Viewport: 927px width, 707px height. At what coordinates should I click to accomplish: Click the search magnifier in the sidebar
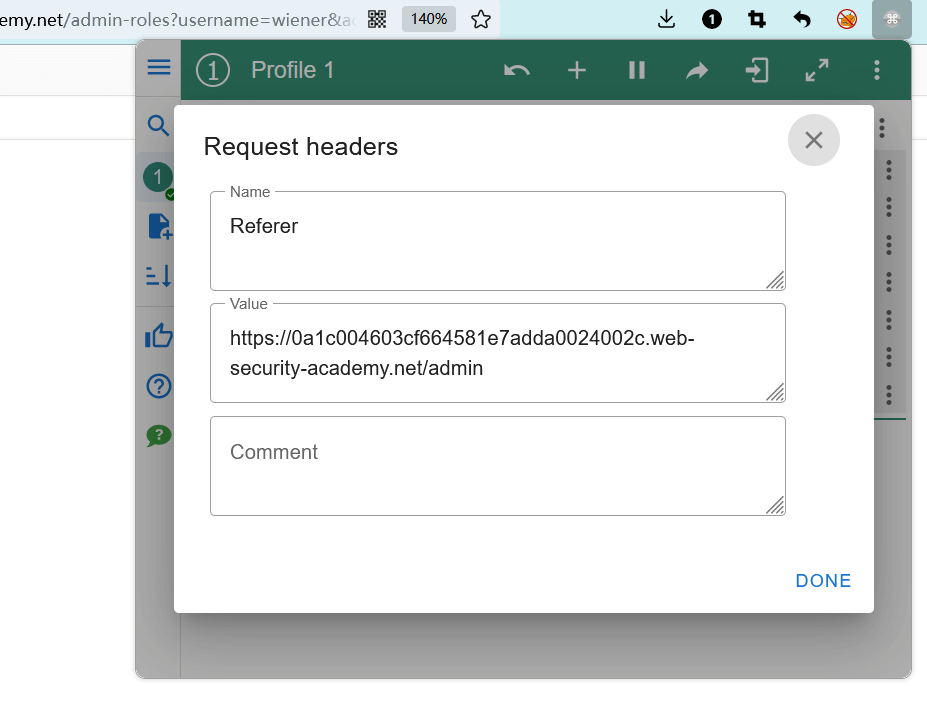click(x=158, y=125)
